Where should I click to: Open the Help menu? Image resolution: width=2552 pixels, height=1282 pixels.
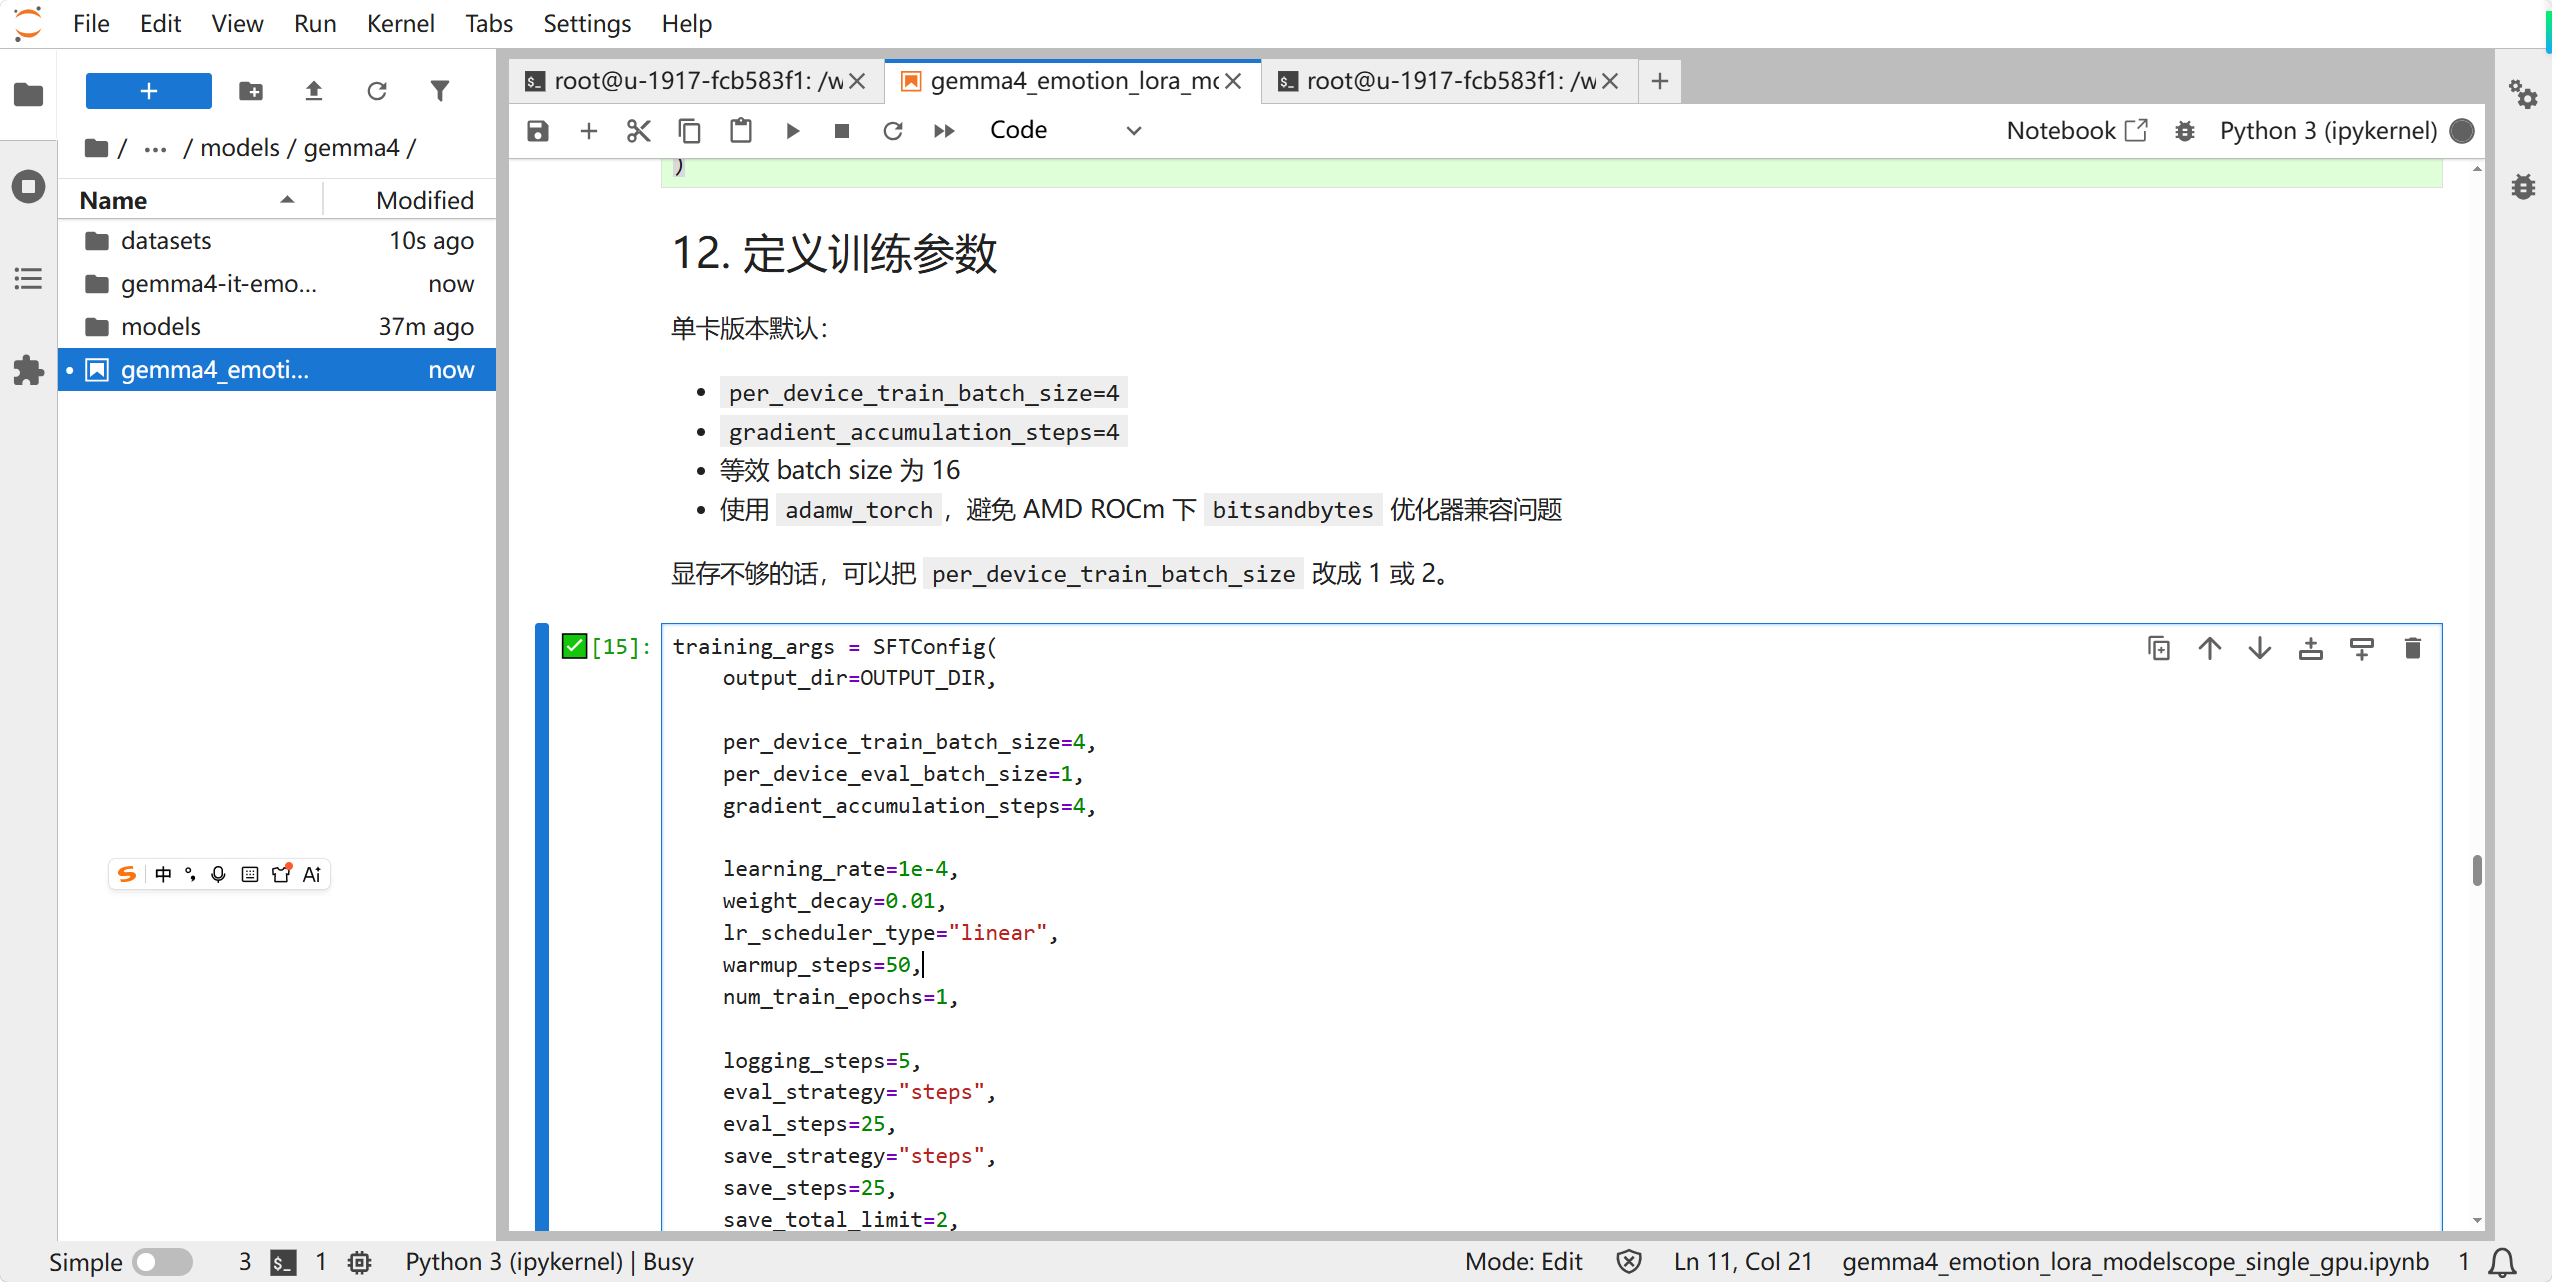pyautogui.click(x=687, y=23)
